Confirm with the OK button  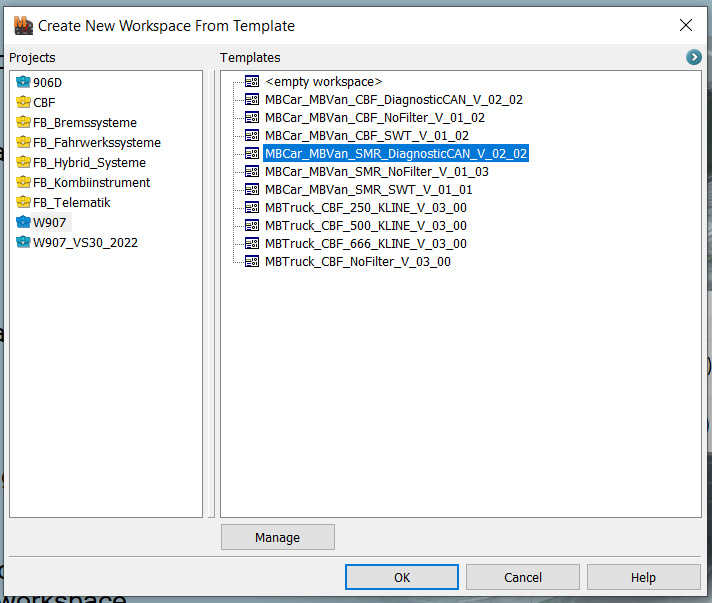[401, 577]
